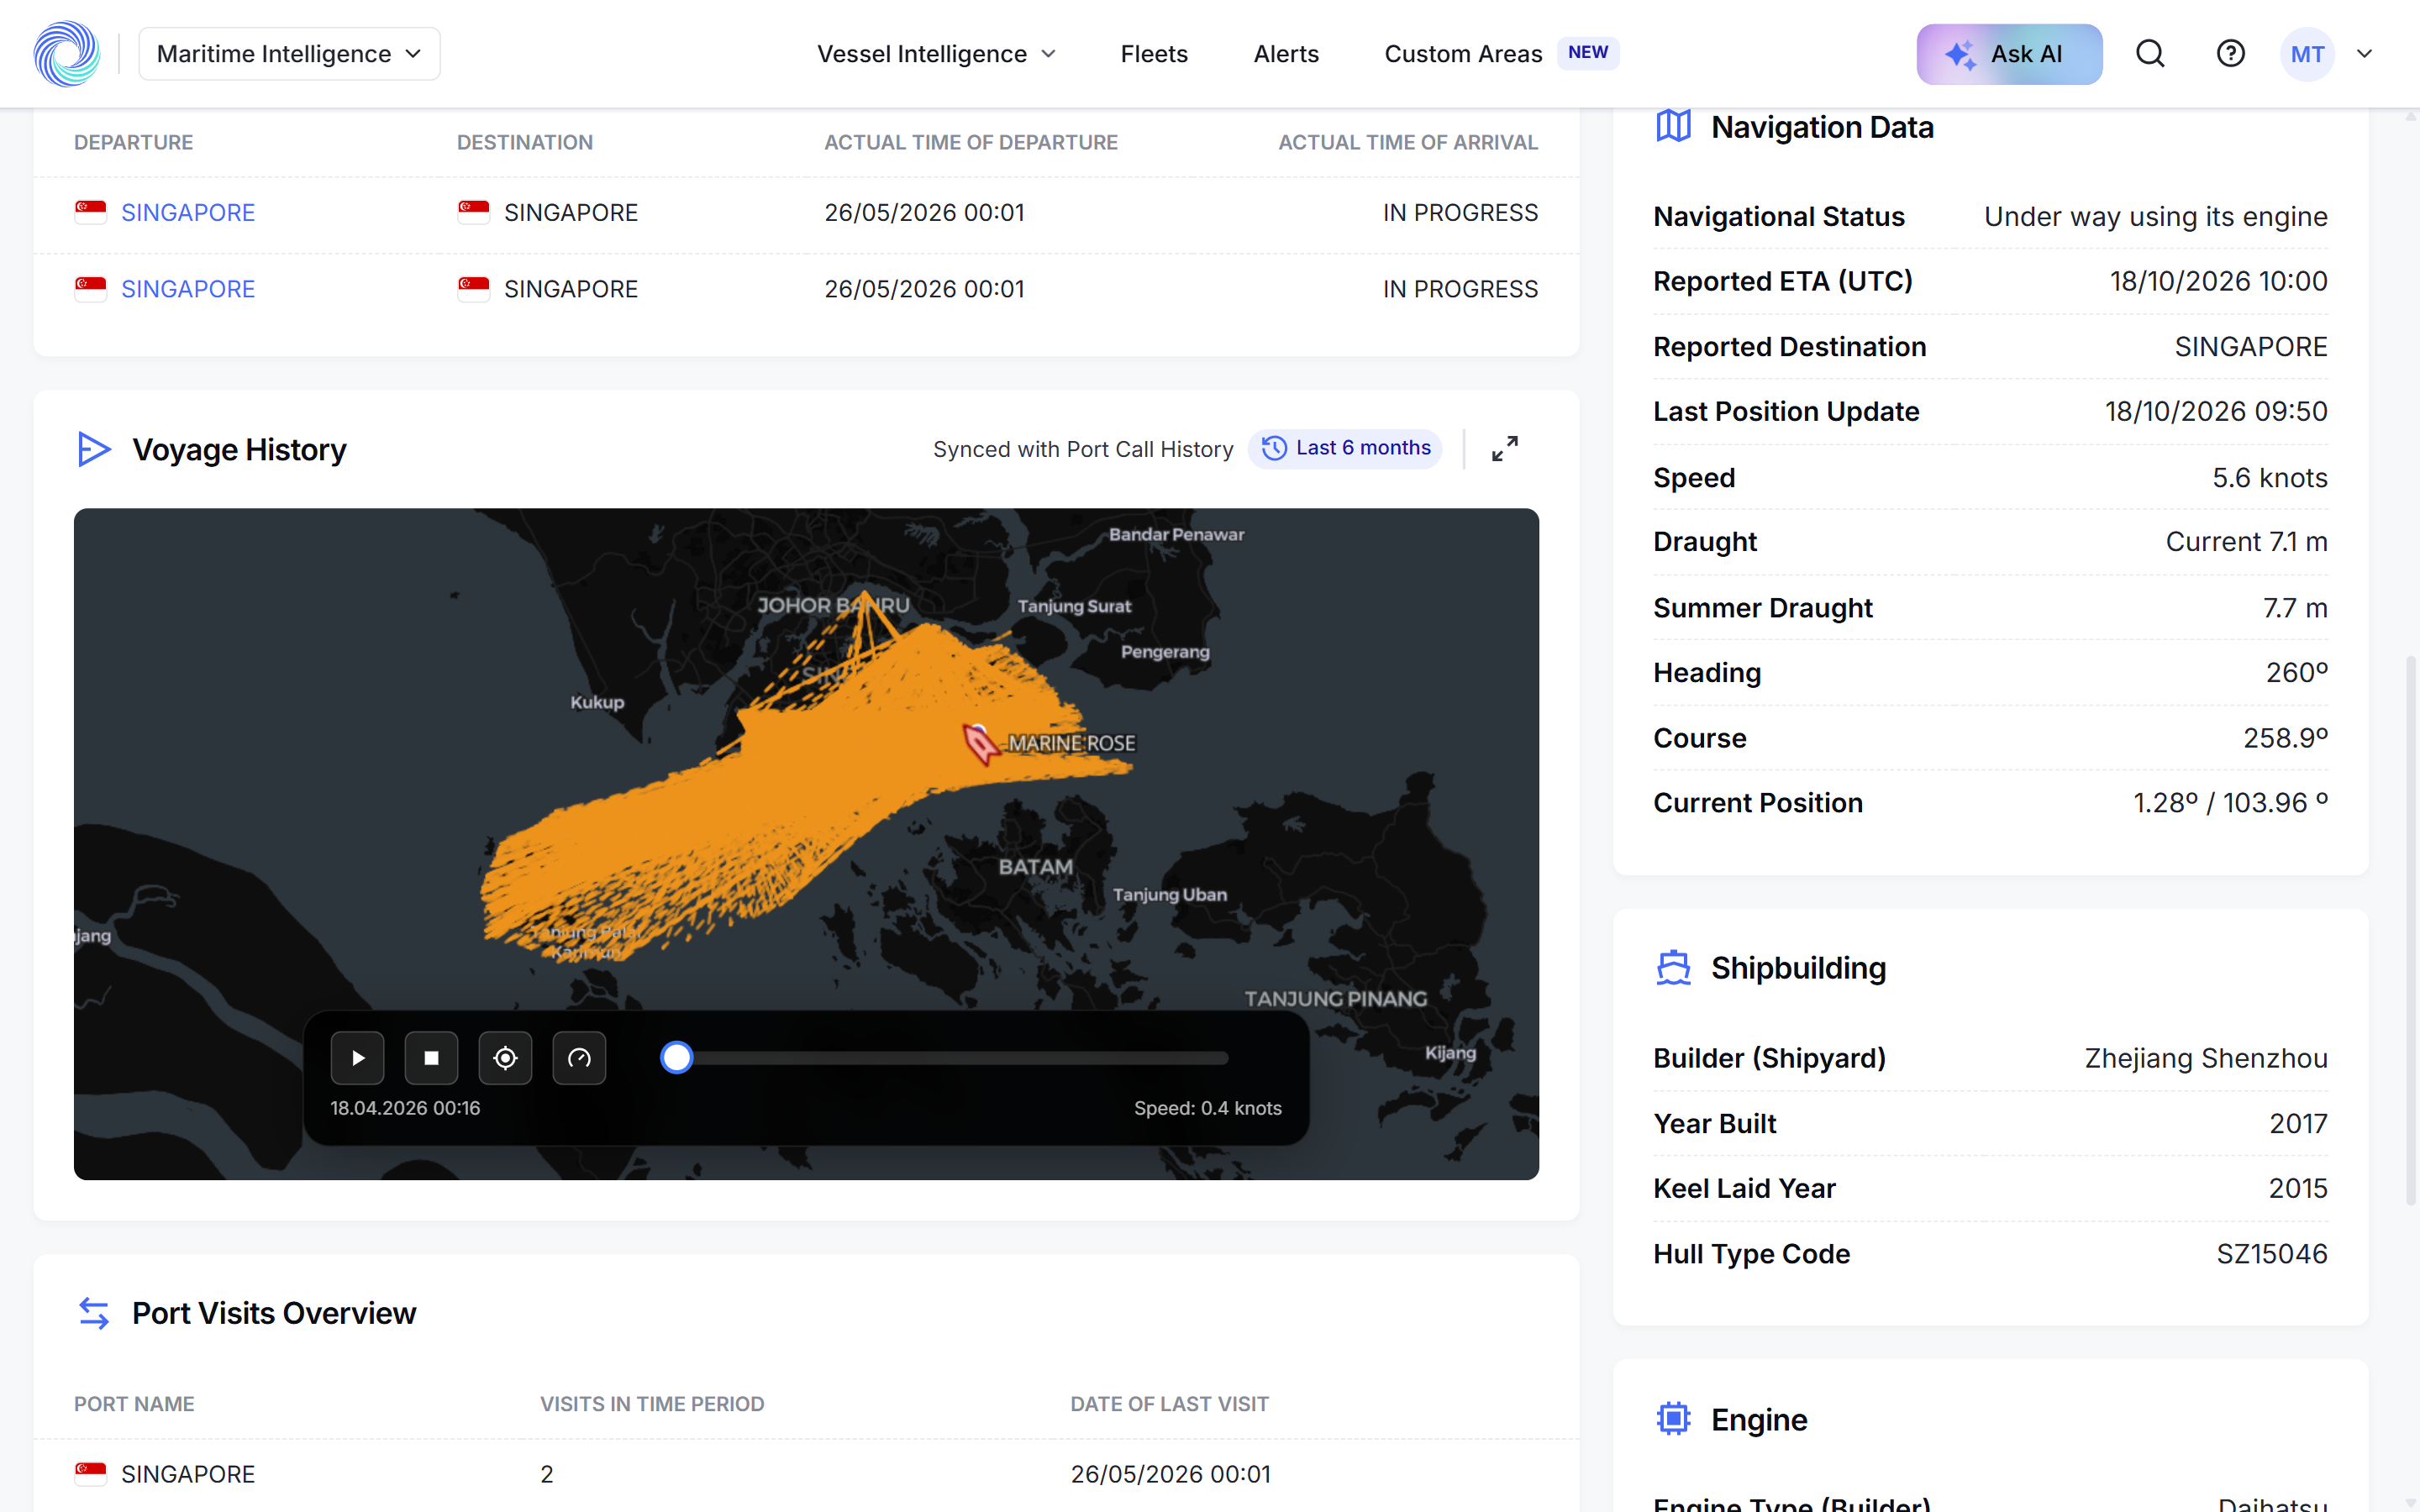Image resolution: width=2420 pixels, height=1512 pixels.
Task: Click BATAM label on map
Action: tap(1035, 867)
